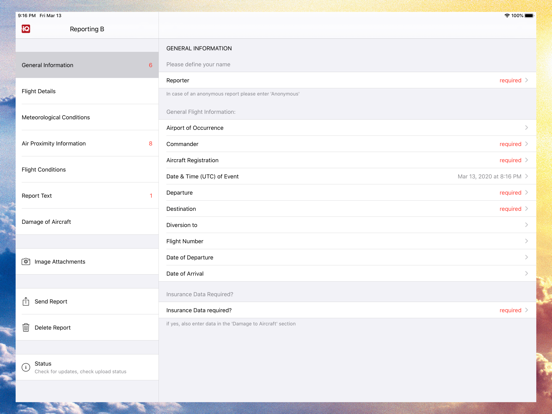Expand Aircraft Registration chevron
Screen dimensions: 552x414
click(x=527, y=160)
